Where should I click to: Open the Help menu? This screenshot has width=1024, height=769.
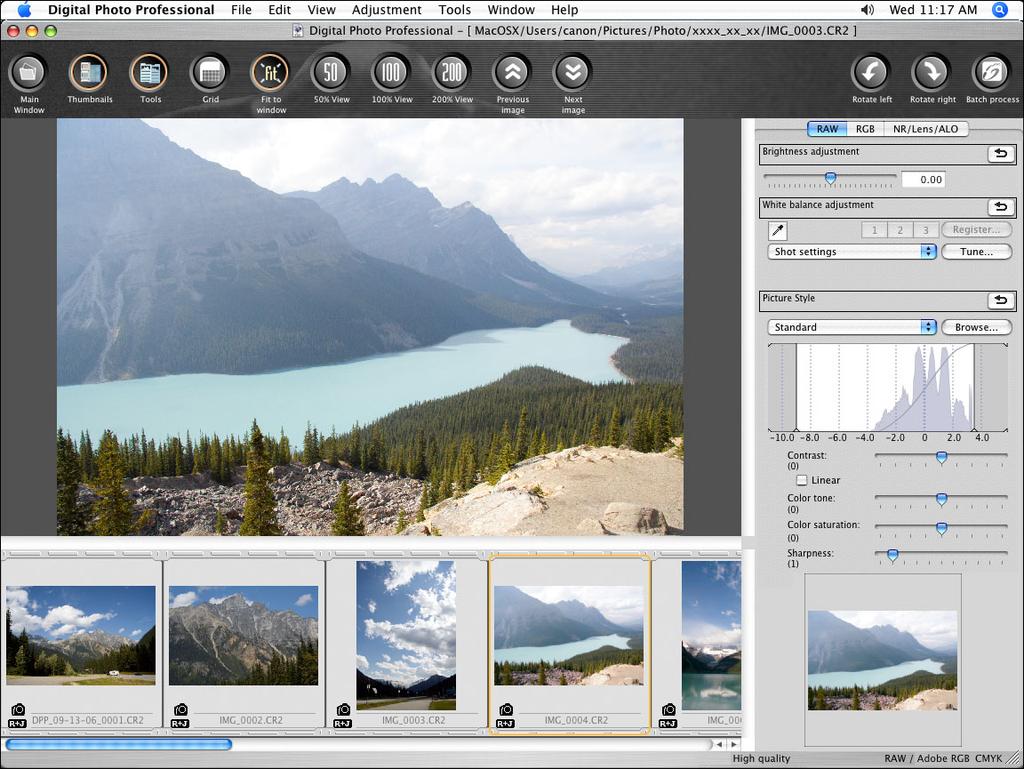click(x=564, y=10)
